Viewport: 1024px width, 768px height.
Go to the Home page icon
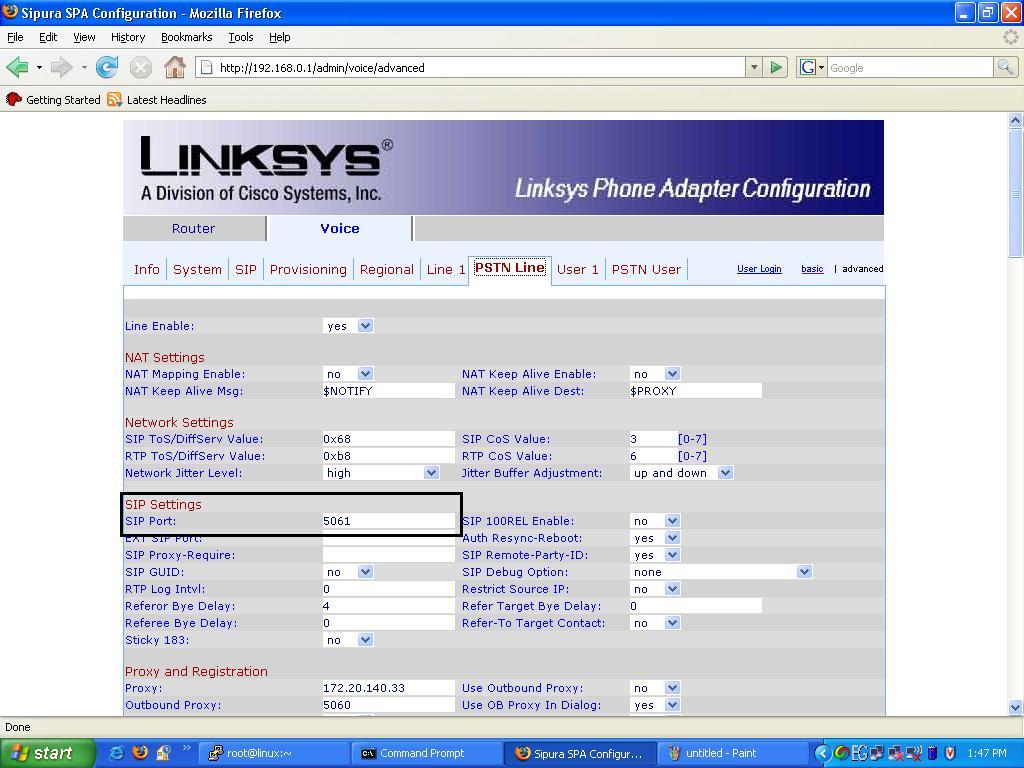(x=174, y=67)
